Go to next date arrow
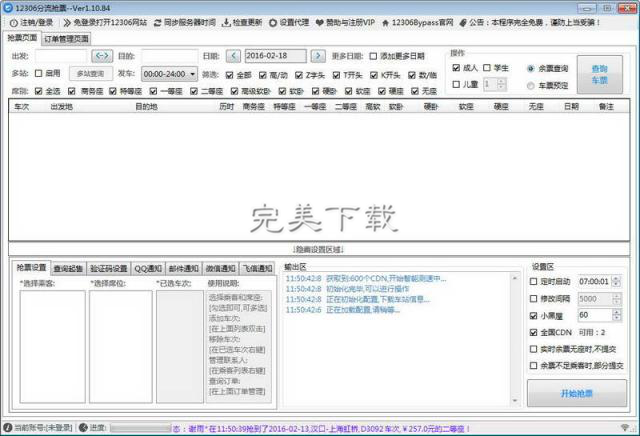Image resolution: width=640 pixels, height=436 pixels. pos(318,56)
